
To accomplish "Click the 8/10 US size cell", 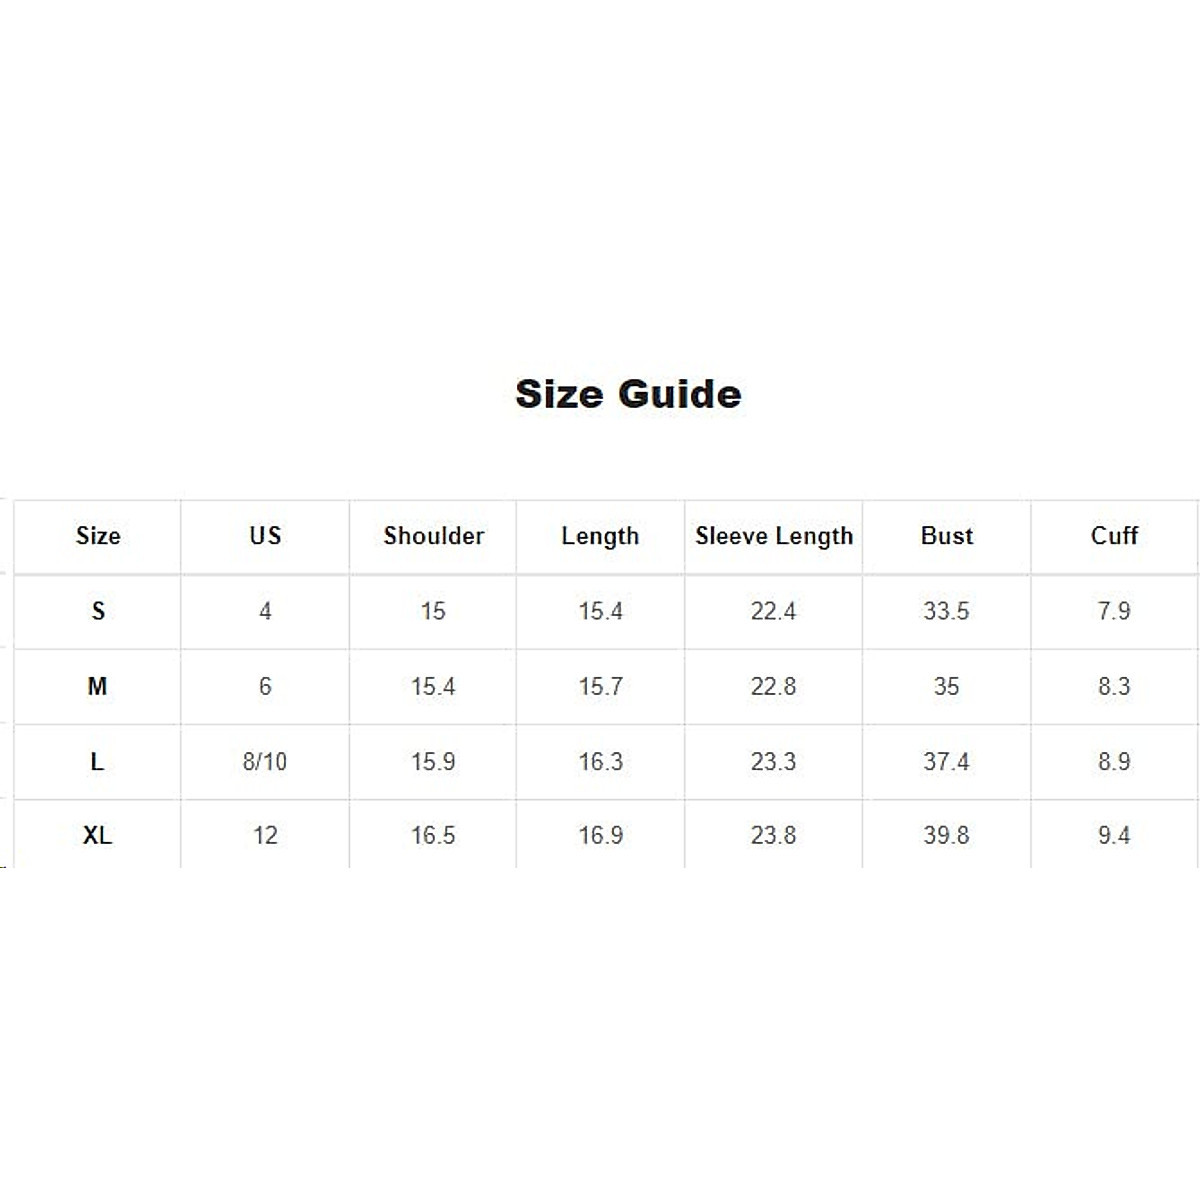I will pyautogui.click(x=265, y=762).
